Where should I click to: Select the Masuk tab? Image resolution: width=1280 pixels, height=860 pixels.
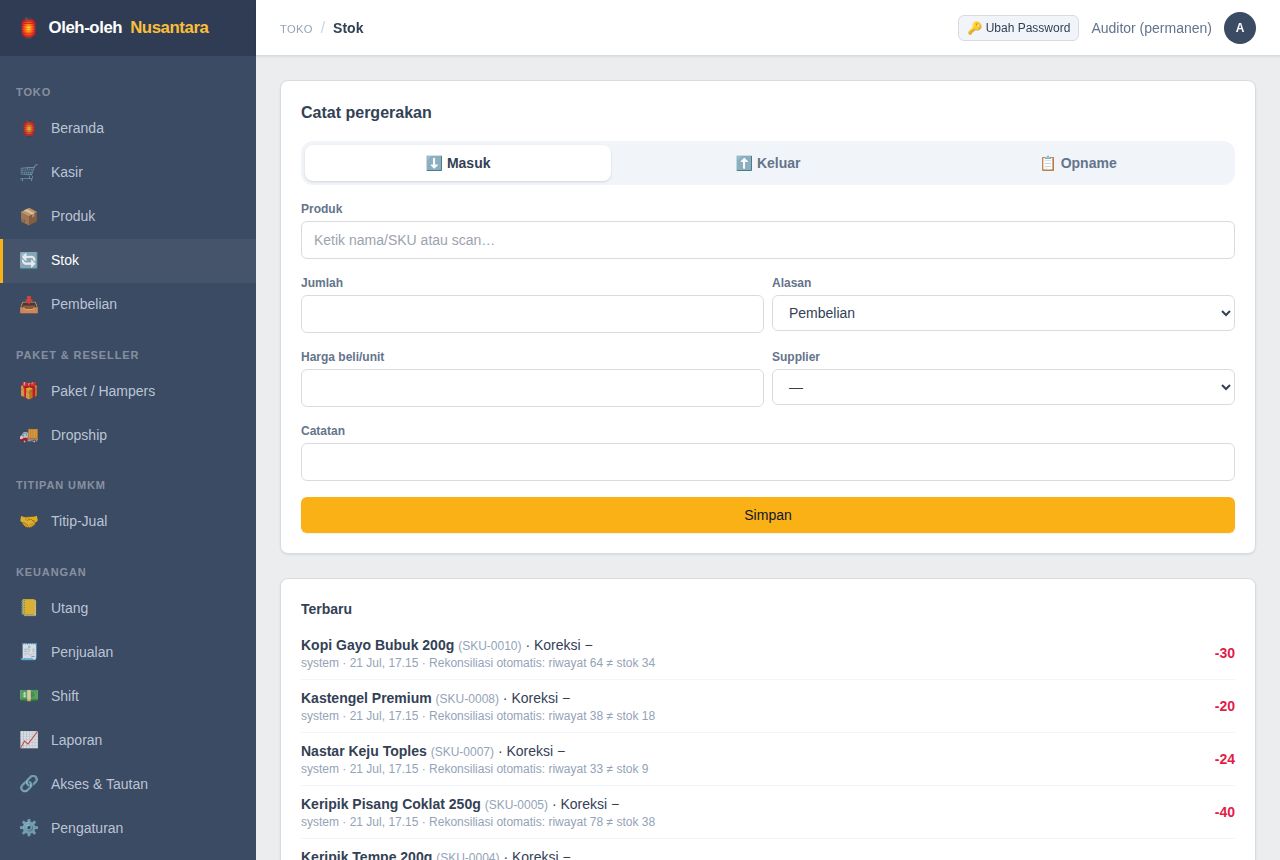458,163
